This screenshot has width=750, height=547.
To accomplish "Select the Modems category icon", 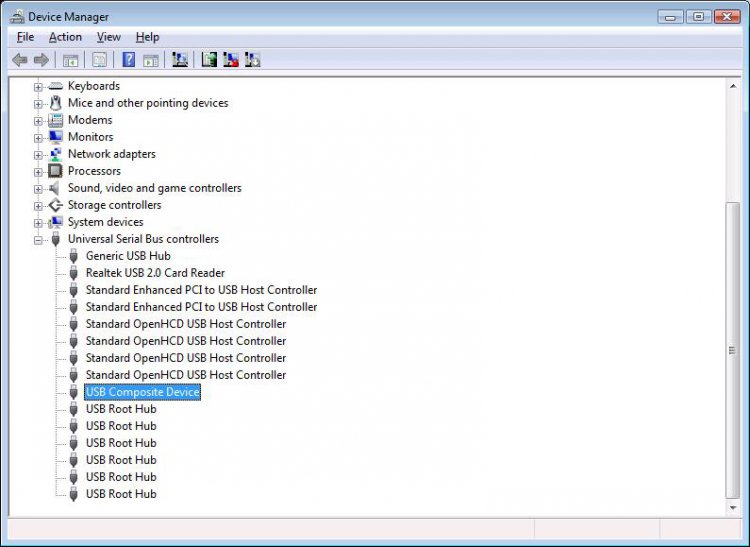I will tap(55, 120).
